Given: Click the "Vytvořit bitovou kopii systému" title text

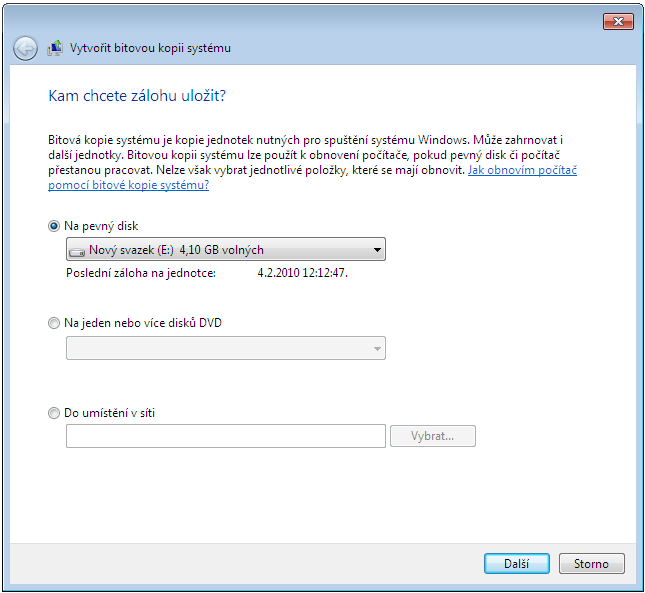Looking at the screenshot, I should coord(151,48).
